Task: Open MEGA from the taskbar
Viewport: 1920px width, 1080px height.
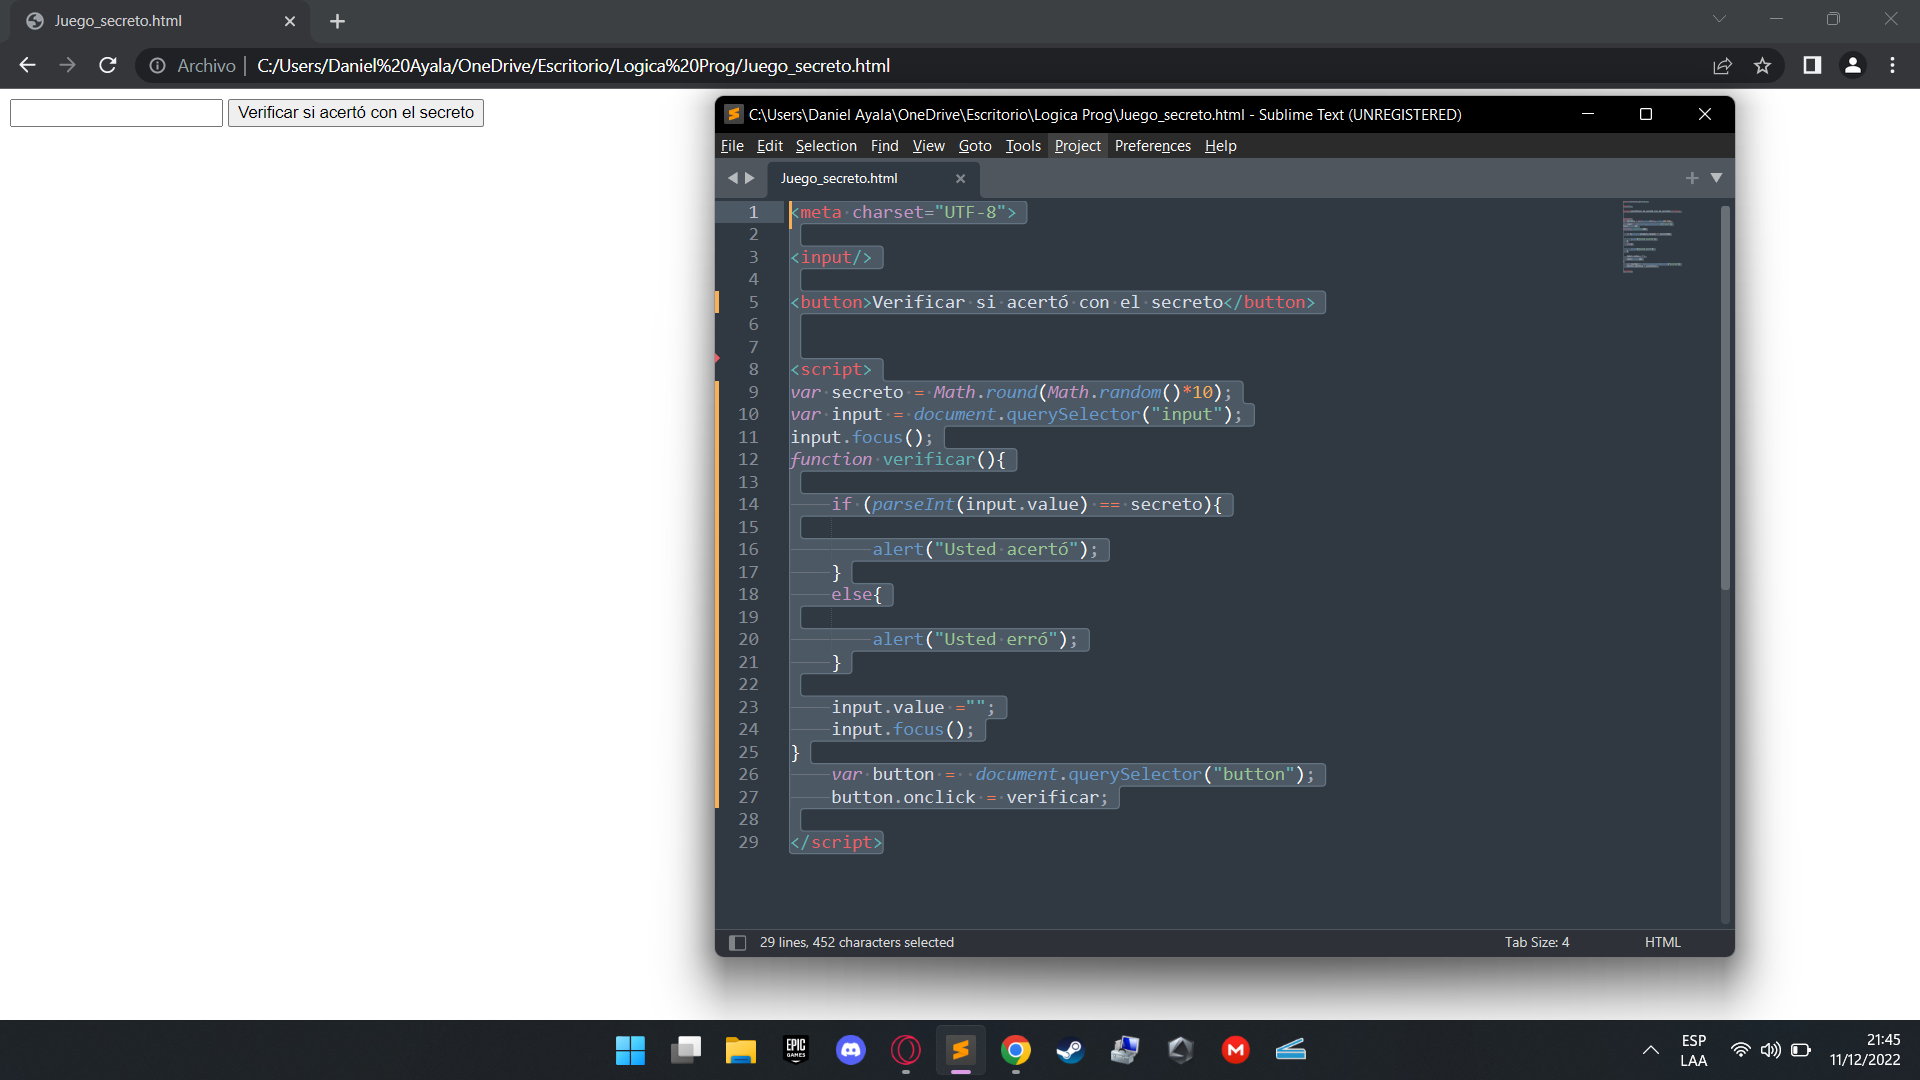Action: click(1236, 1050)
